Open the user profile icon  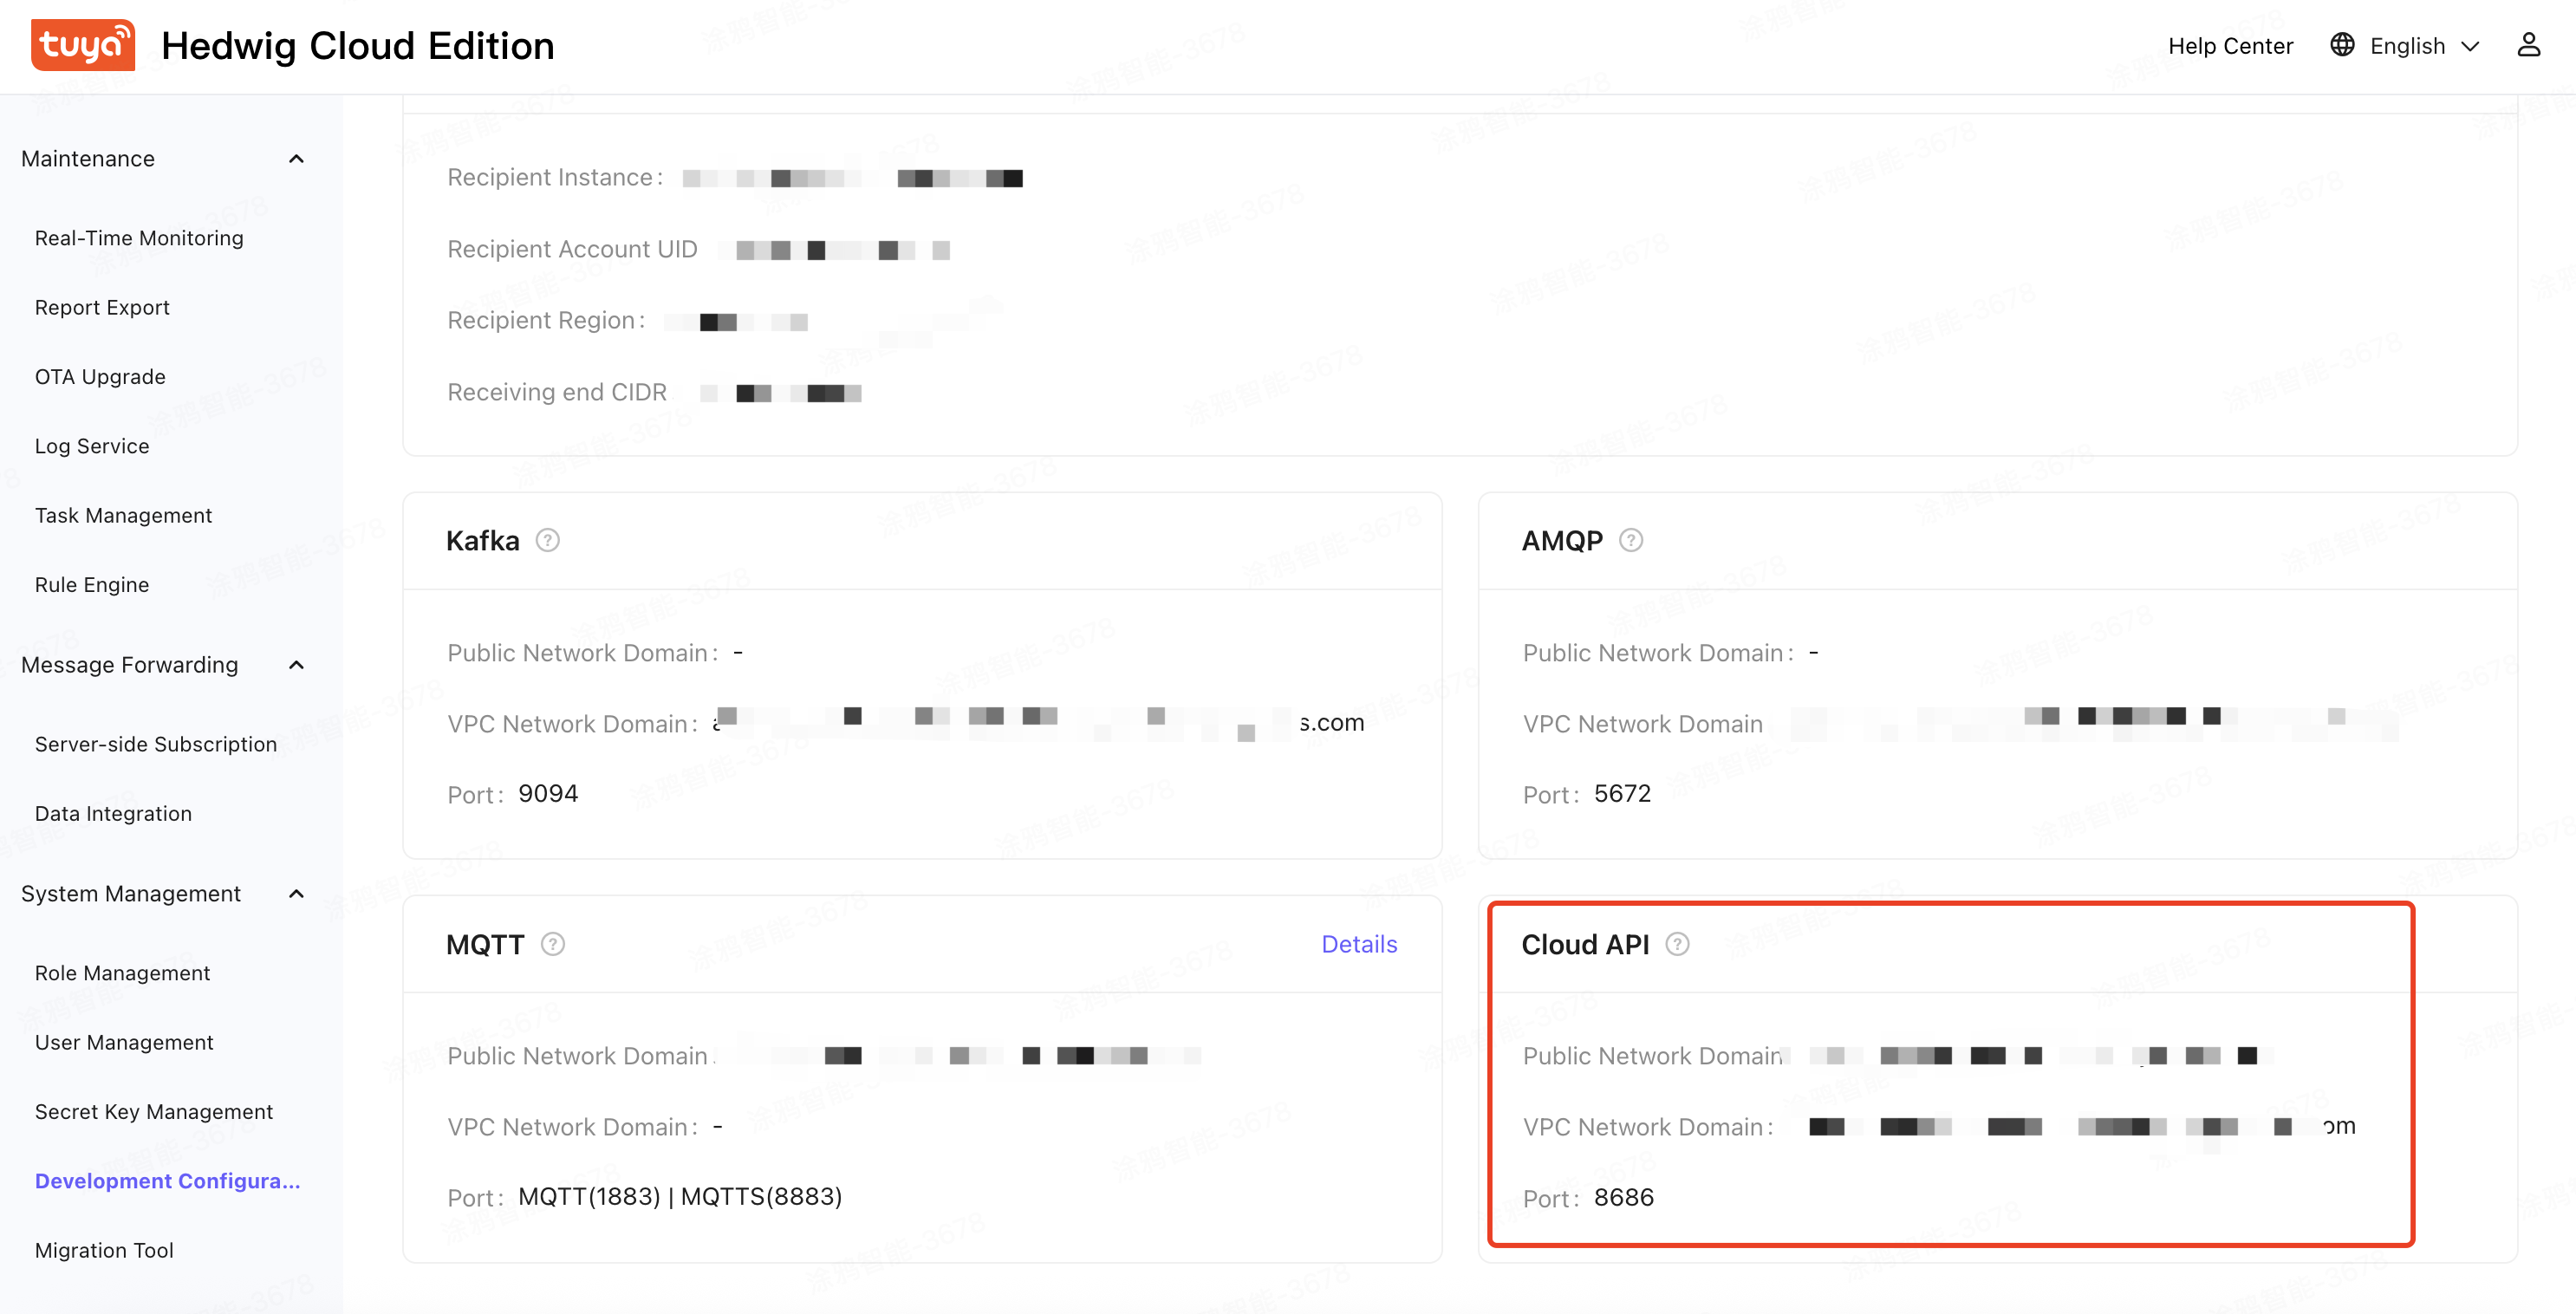point(2530,44)
